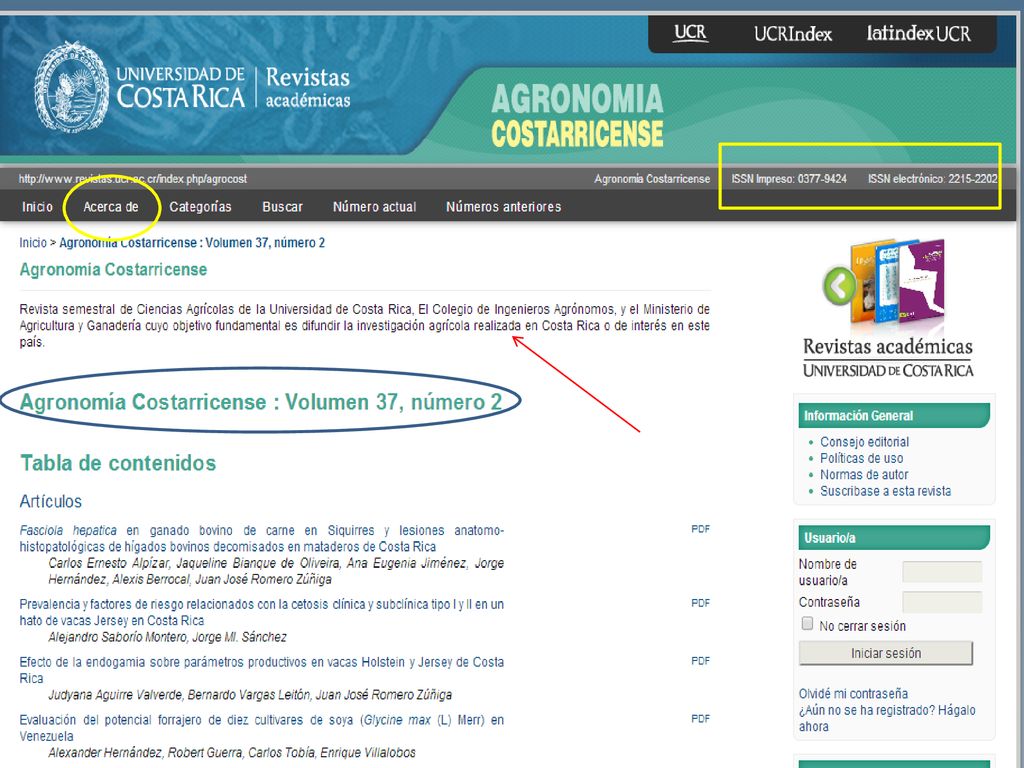This screenshot has width=1024, height=768.
Task: Click the Artículos section heading
Action: pos(51,502)
